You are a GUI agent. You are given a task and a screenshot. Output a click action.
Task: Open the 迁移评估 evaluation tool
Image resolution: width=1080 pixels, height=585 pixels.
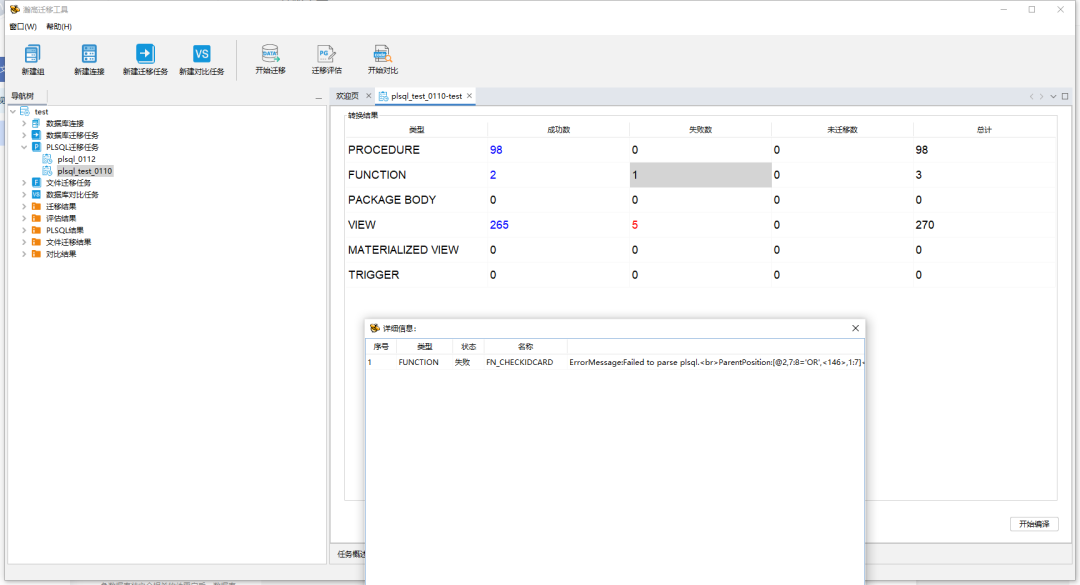tap(326, 55)
